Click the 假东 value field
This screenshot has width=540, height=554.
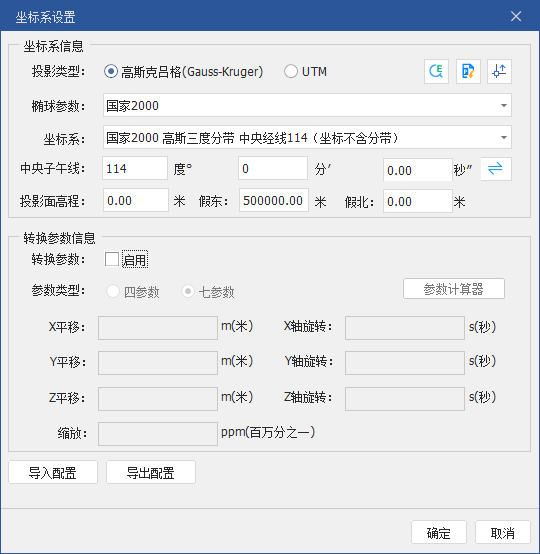(x=274, y=200)
